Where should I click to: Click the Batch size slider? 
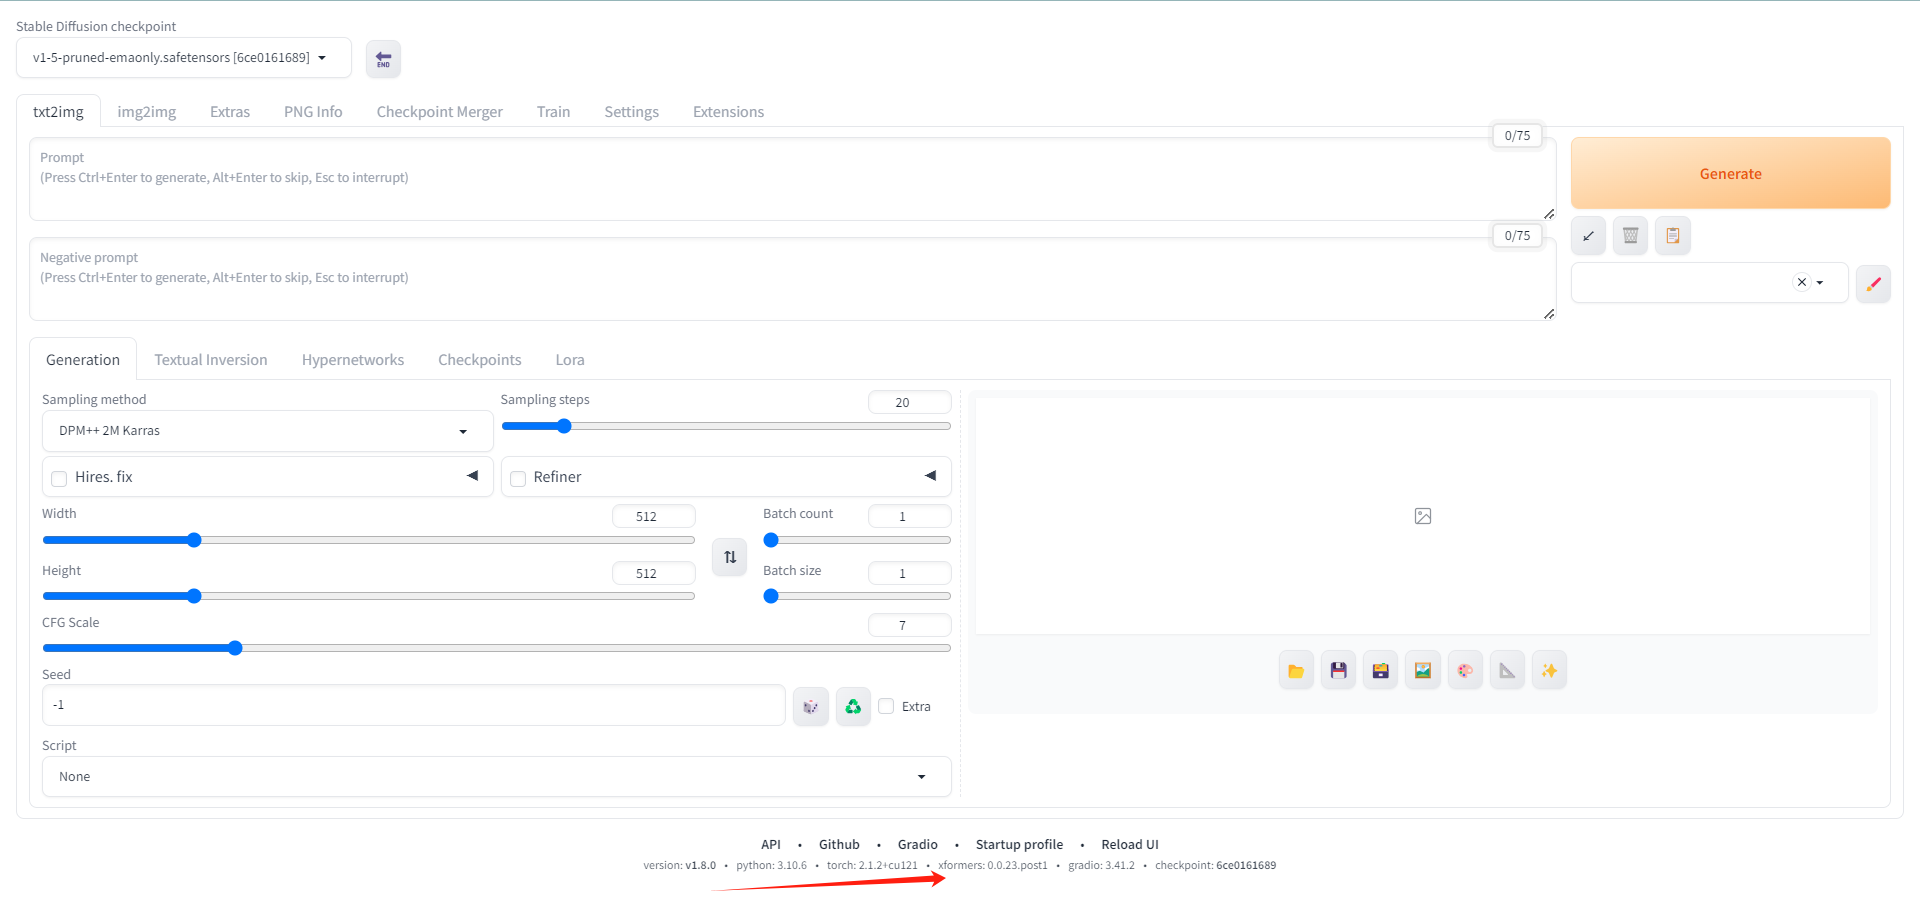click(857, 596)
